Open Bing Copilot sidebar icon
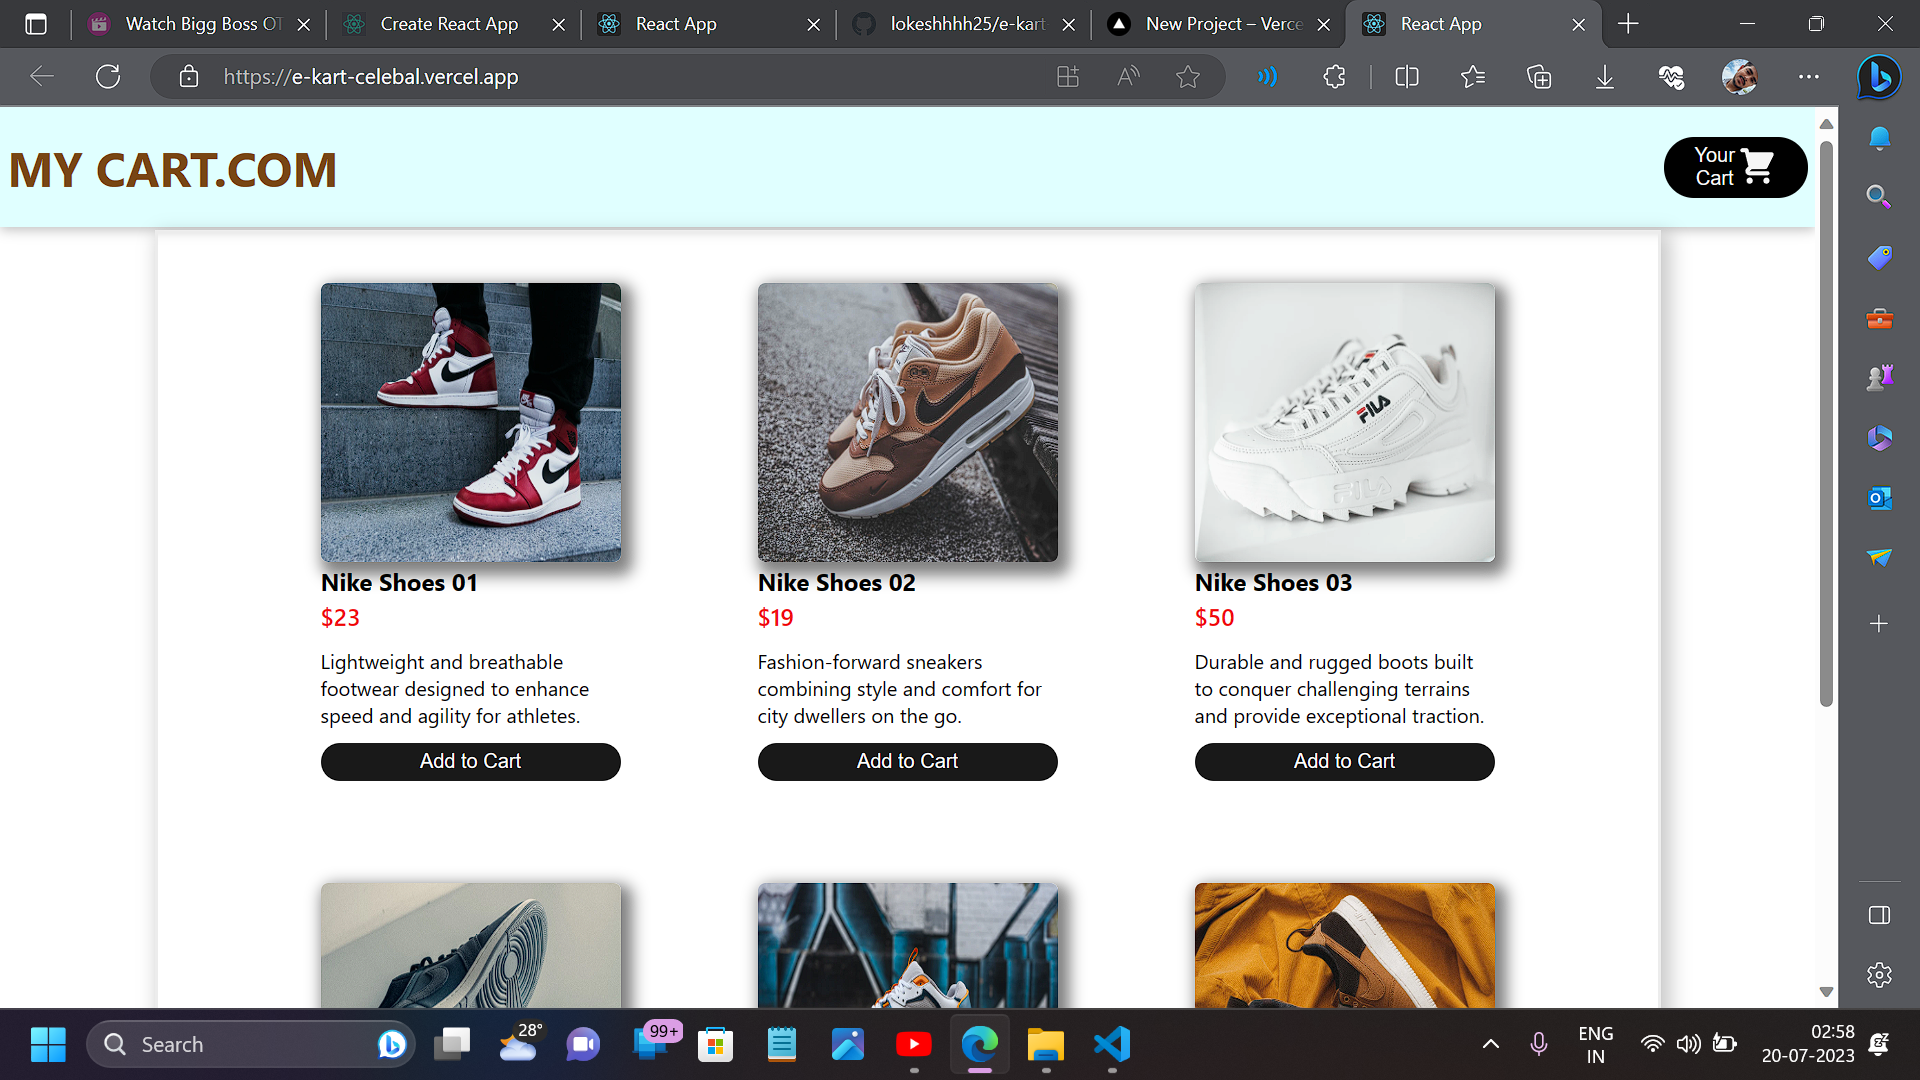This screenshot has width=1920, height=1080. [x=1879, y=77]
